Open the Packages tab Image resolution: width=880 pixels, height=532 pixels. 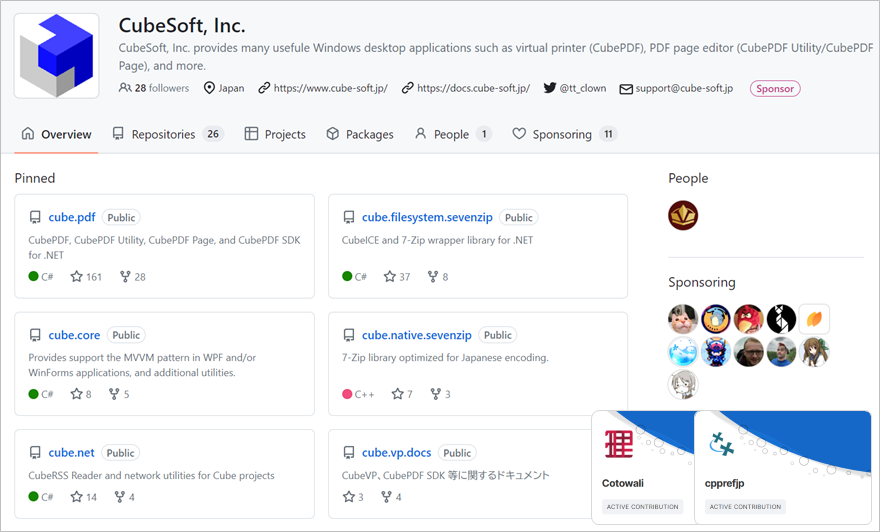point(360,134)
